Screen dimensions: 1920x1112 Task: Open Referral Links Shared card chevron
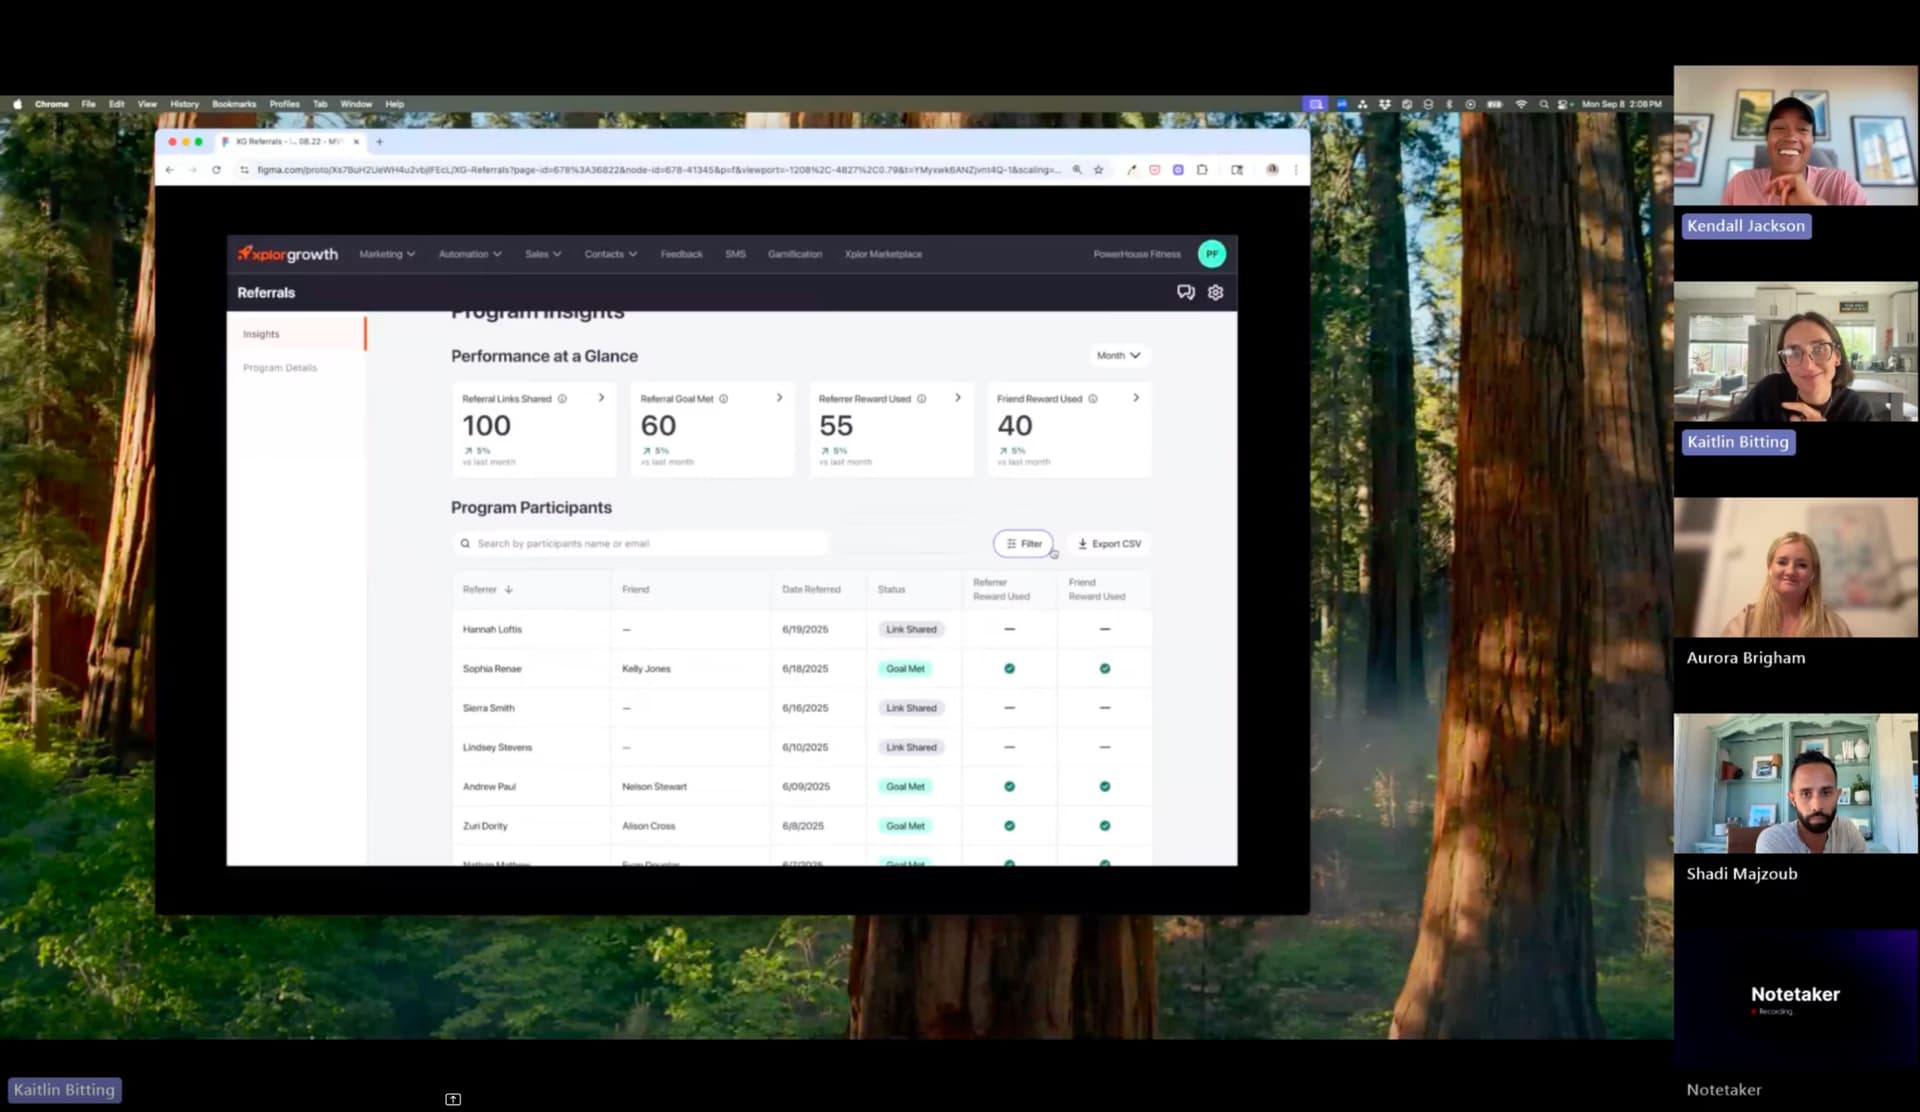pos(601,398)
